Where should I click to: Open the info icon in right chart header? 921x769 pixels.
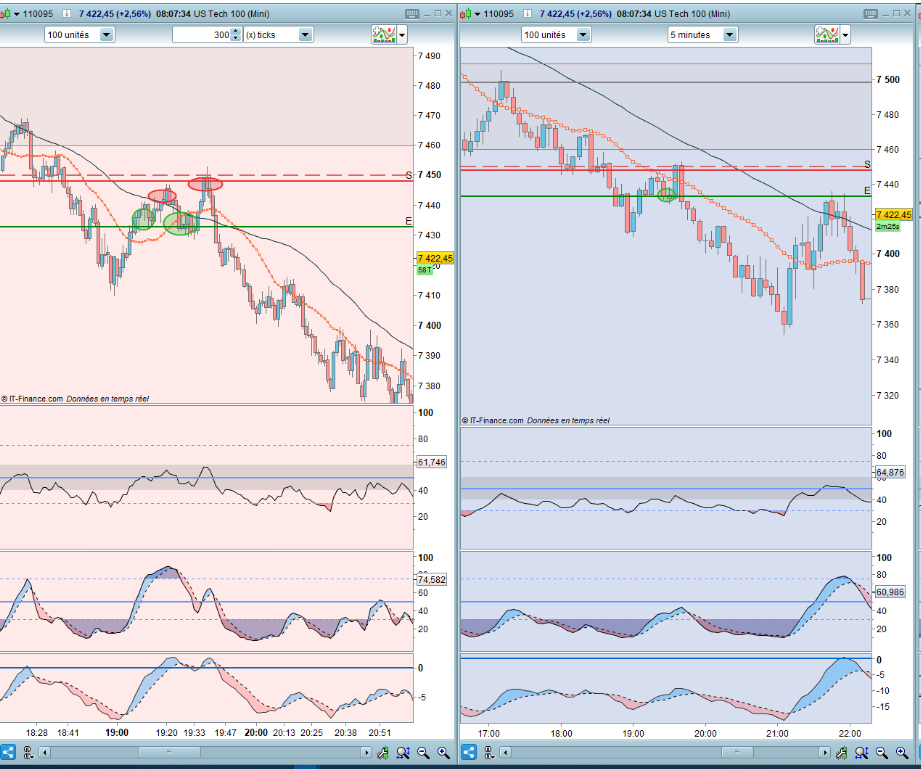tap(527, 14)
